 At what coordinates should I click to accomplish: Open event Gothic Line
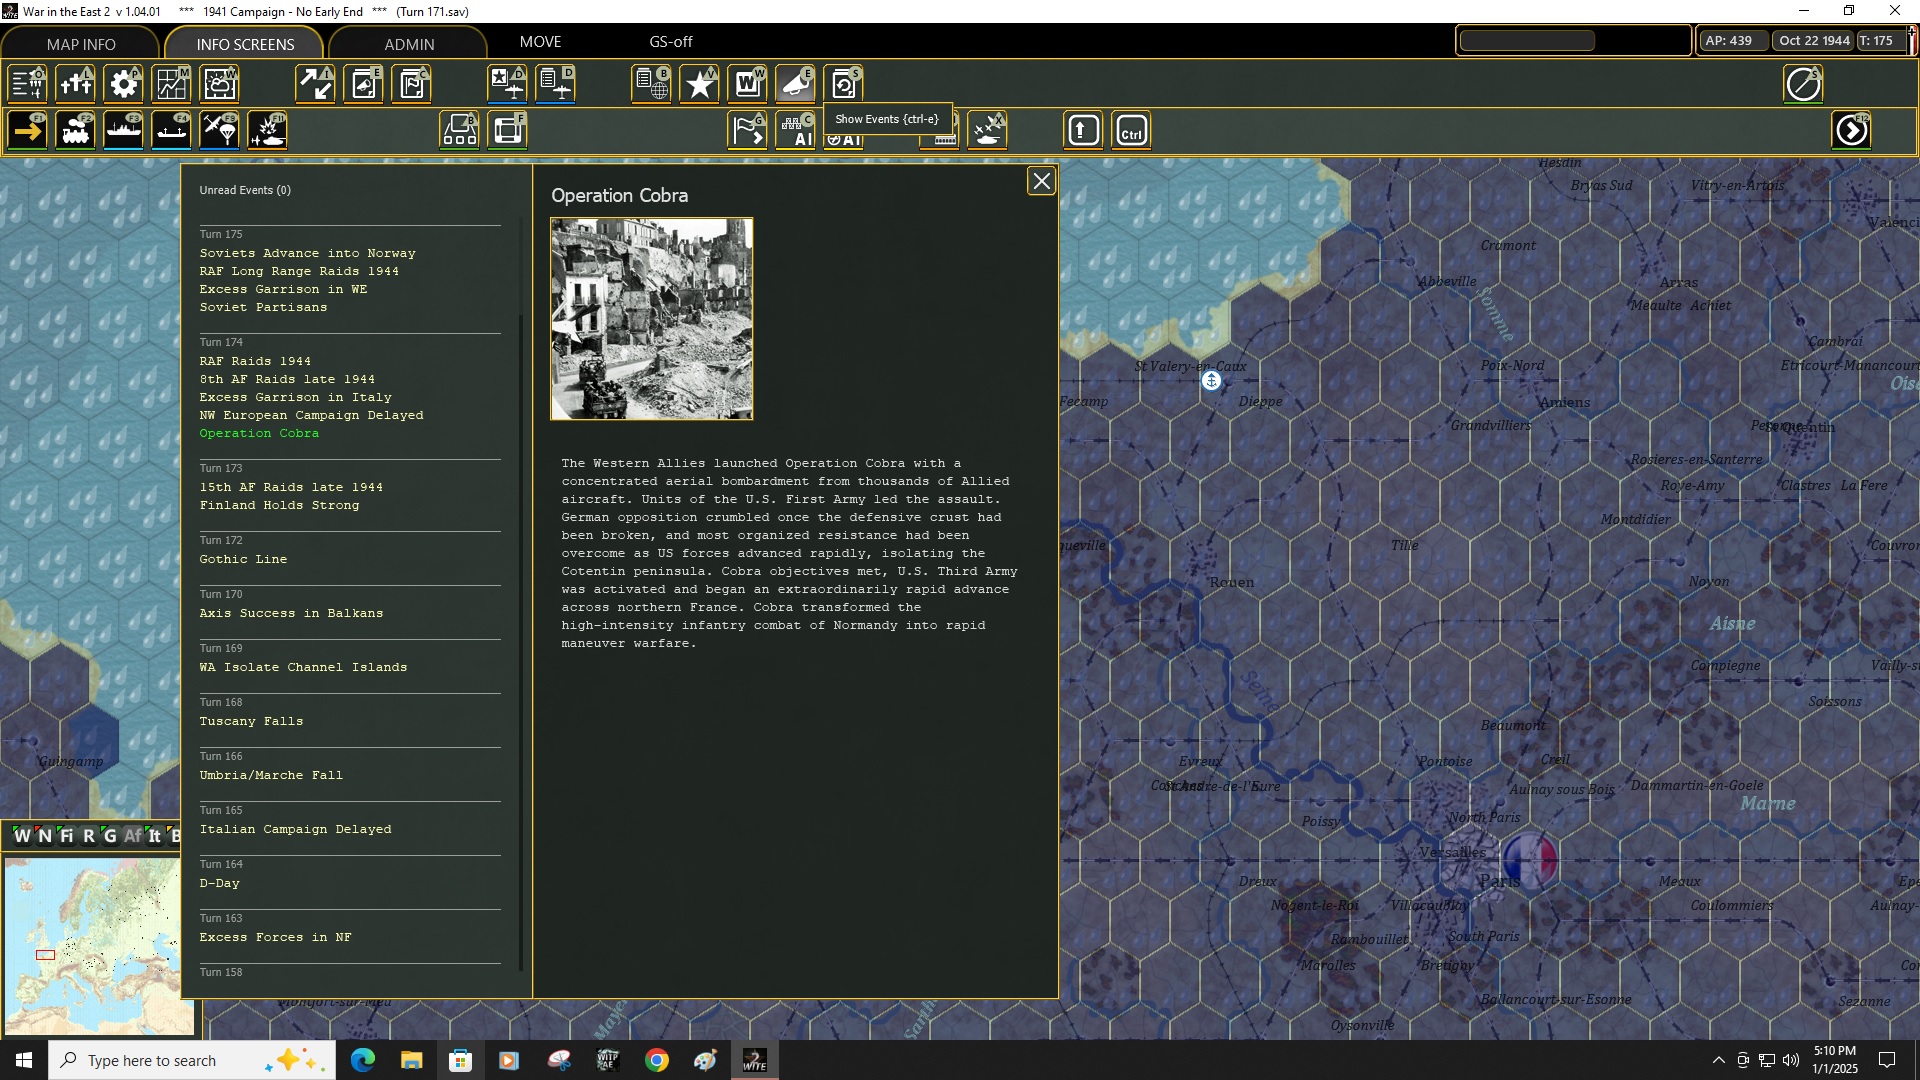(243, 559)
